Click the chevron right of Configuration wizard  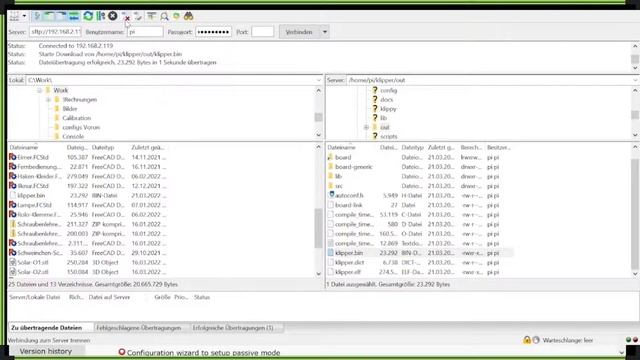click(621, 352)
